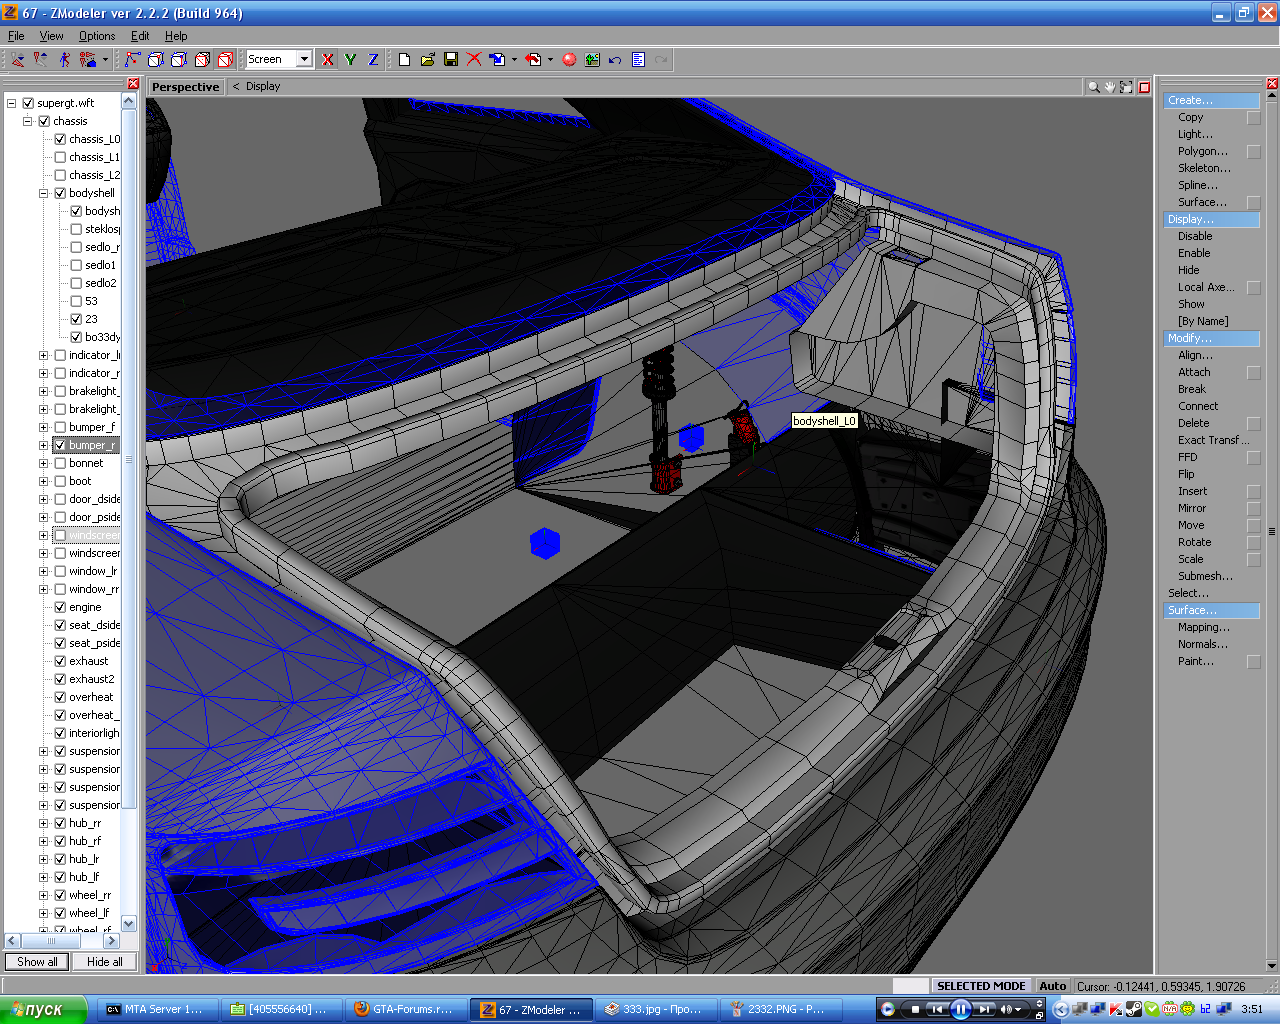
Task: Click the undo arrow icon
Action: [x=615, y=60]
